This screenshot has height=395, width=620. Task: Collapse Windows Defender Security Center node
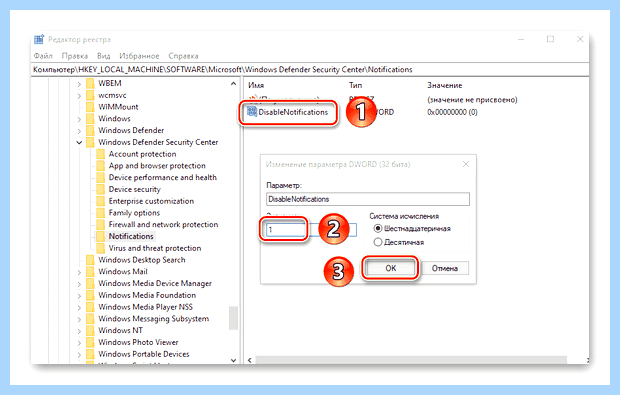[x=79, y=142]
